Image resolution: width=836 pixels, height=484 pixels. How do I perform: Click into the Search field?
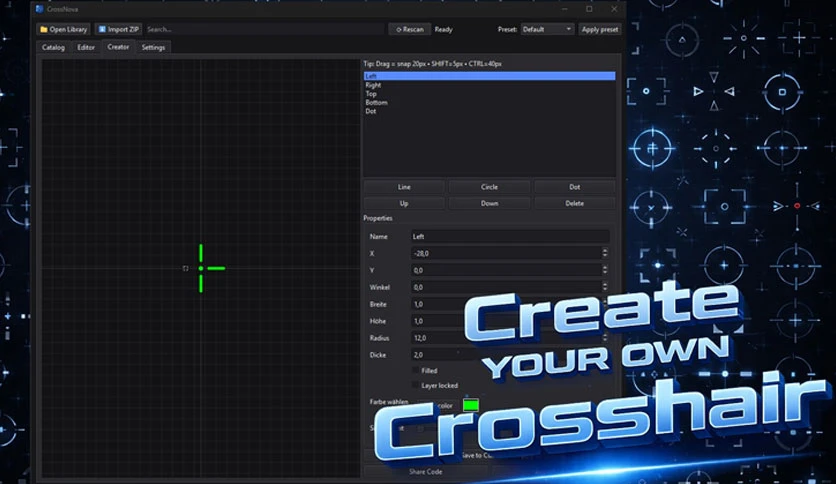pos(264,29)
